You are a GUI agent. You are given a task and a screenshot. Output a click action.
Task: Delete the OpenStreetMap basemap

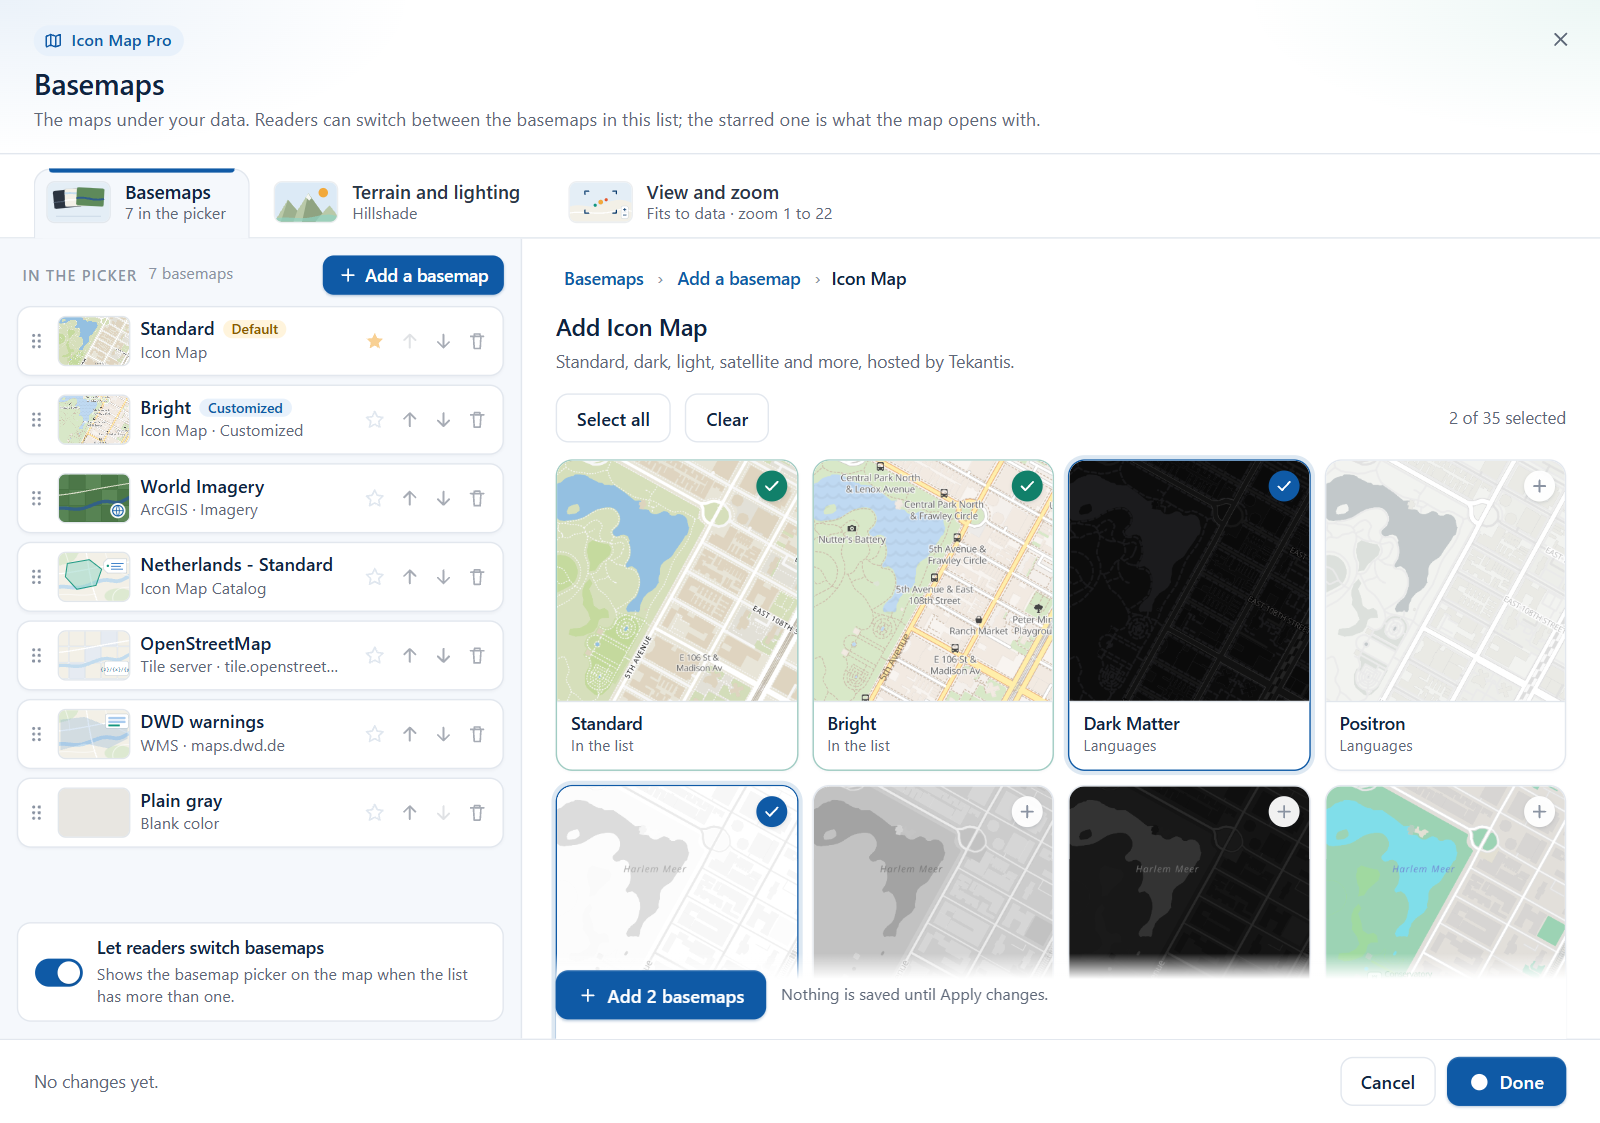coord(477,655)
